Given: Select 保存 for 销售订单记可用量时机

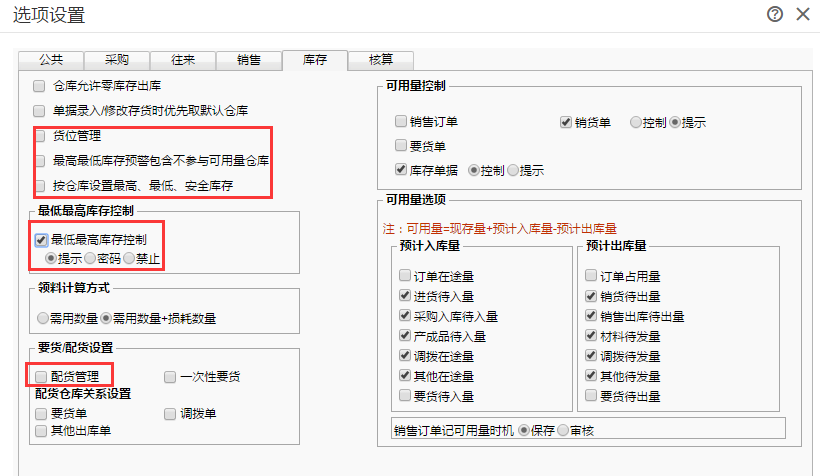Looking at the screenshot, I should click(524, 430).
